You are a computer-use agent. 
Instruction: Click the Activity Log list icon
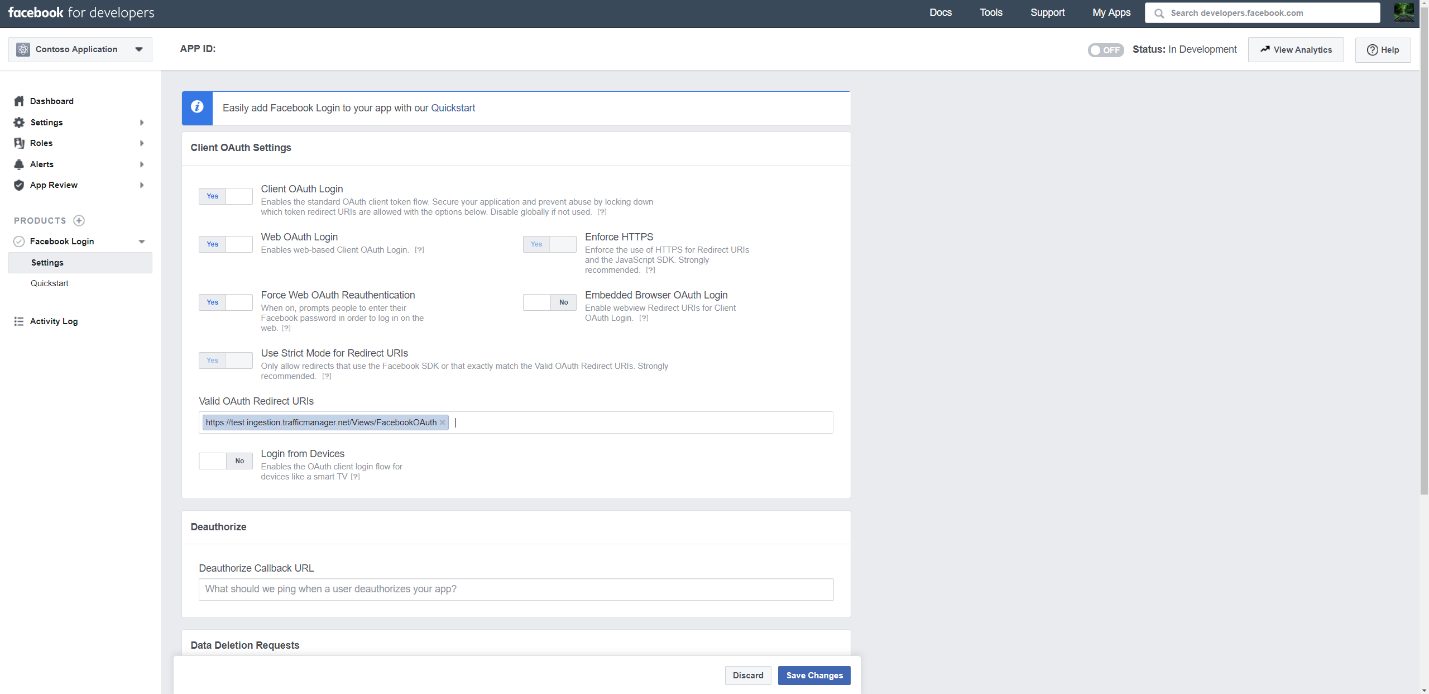(x=19, y=321)
